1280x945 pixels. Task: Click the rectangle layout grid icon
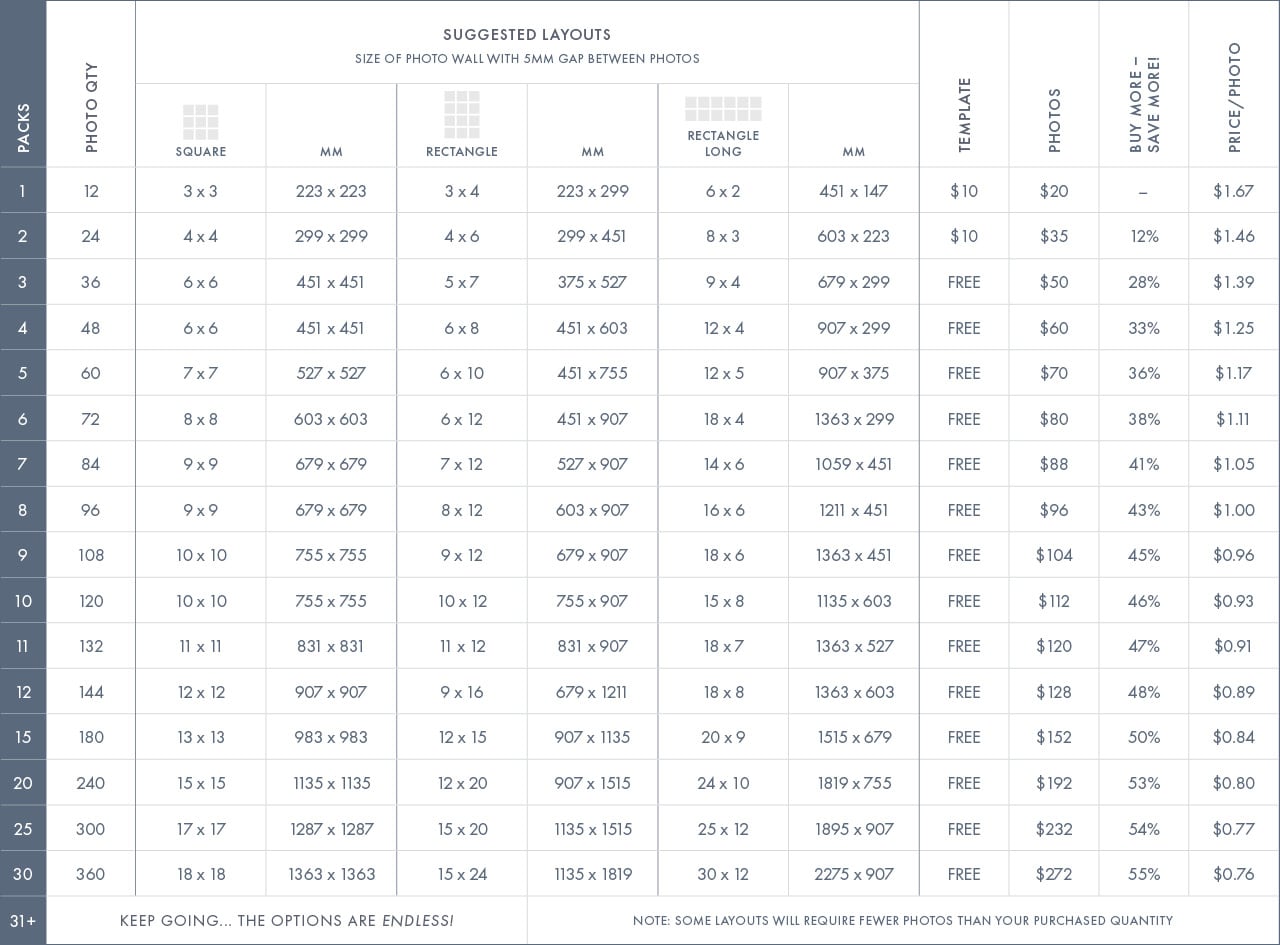[462, 114]
